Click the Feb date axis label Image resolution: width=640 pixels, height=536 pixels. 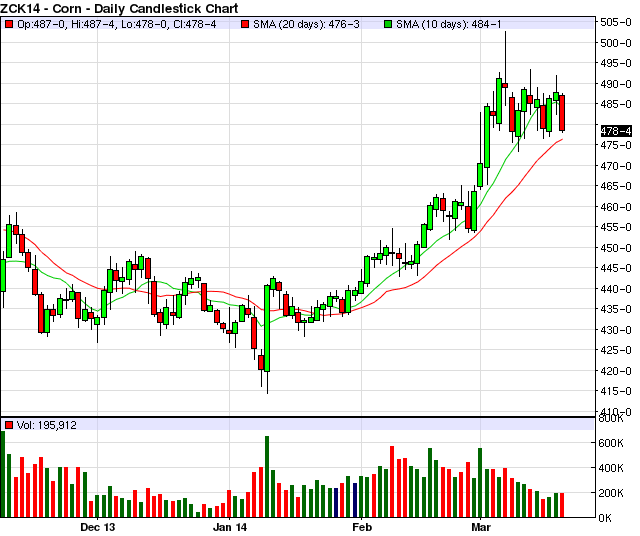coord(362,527)
